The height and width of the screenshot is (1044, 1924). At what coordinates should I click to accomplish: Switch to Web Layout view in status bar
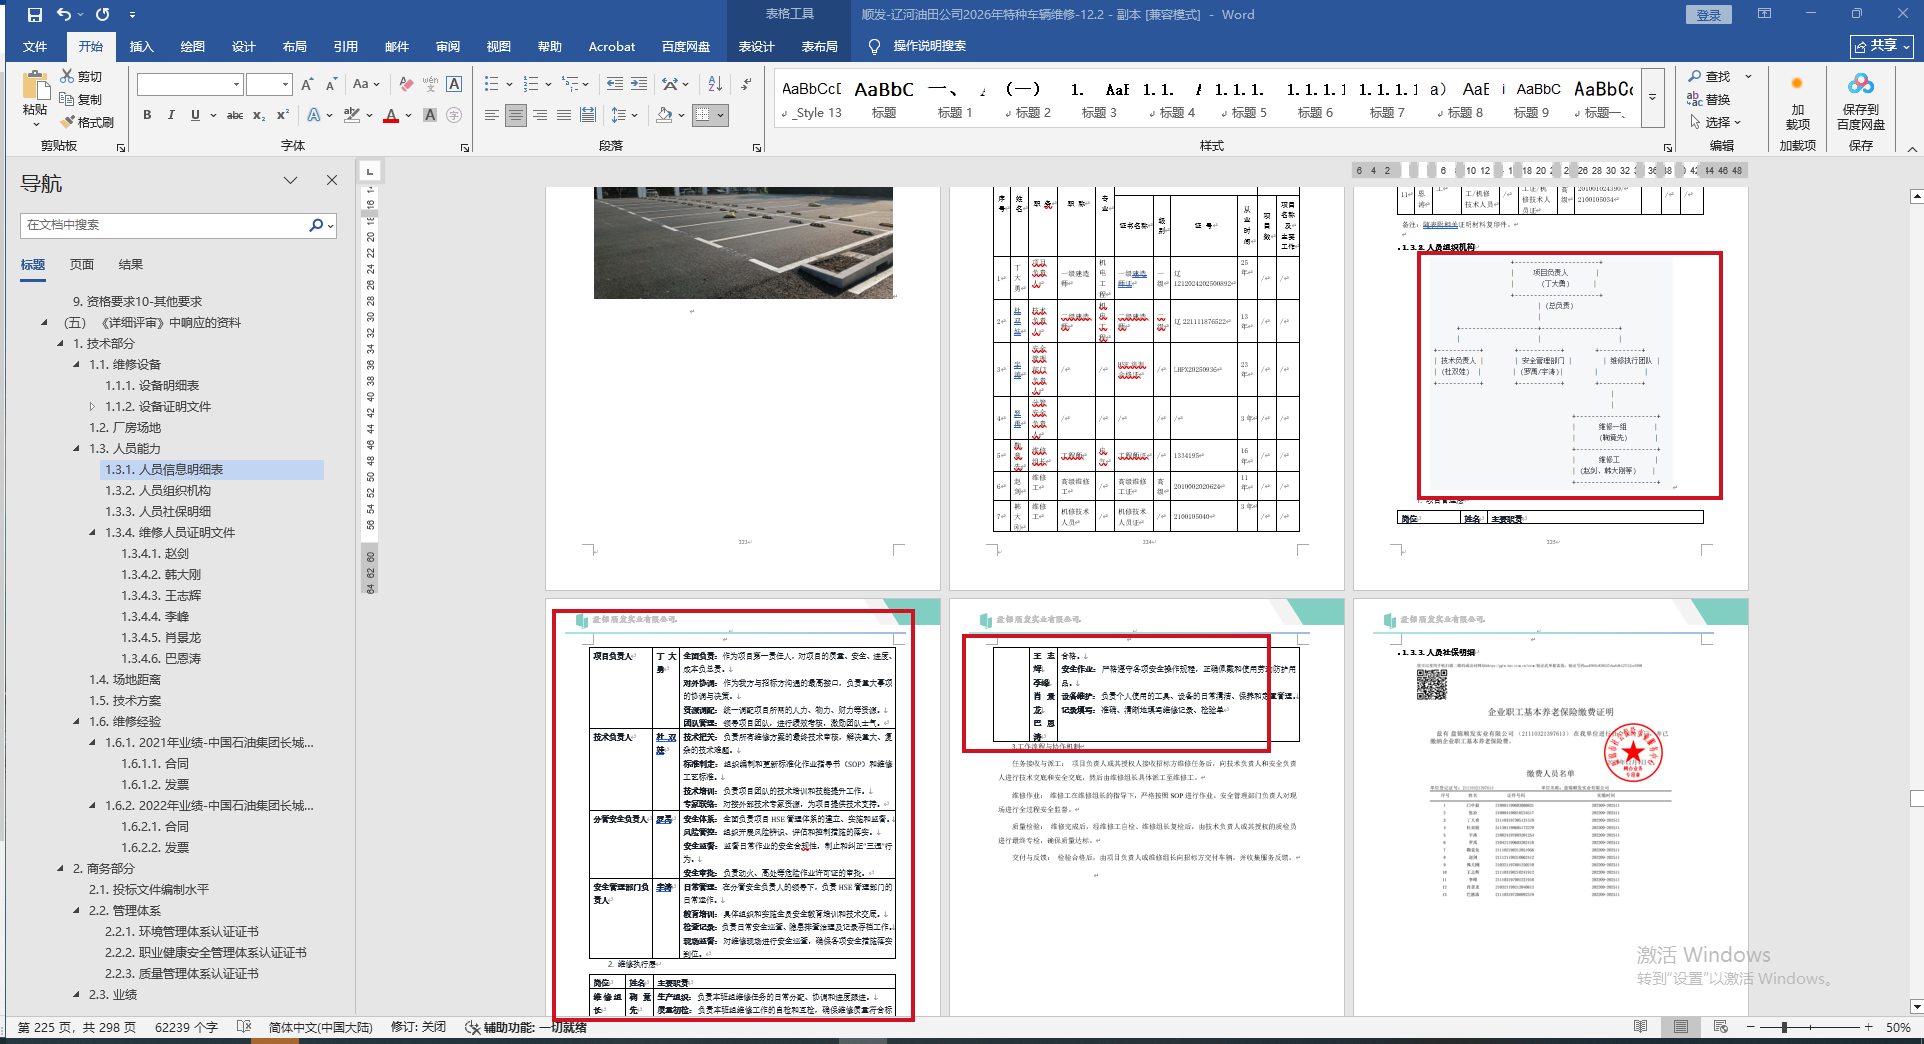tap(1720, 1027)
